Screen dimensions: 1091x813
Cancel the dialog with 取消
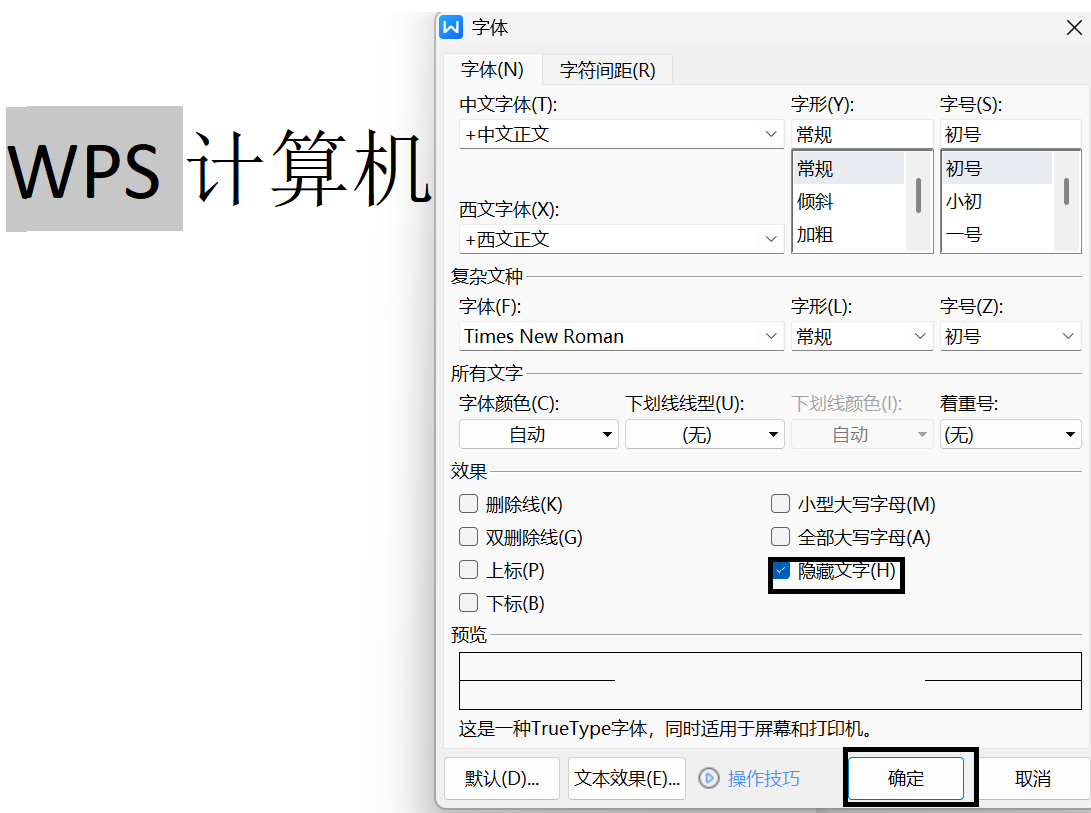pyautogui.click(x=1033, y=778)
